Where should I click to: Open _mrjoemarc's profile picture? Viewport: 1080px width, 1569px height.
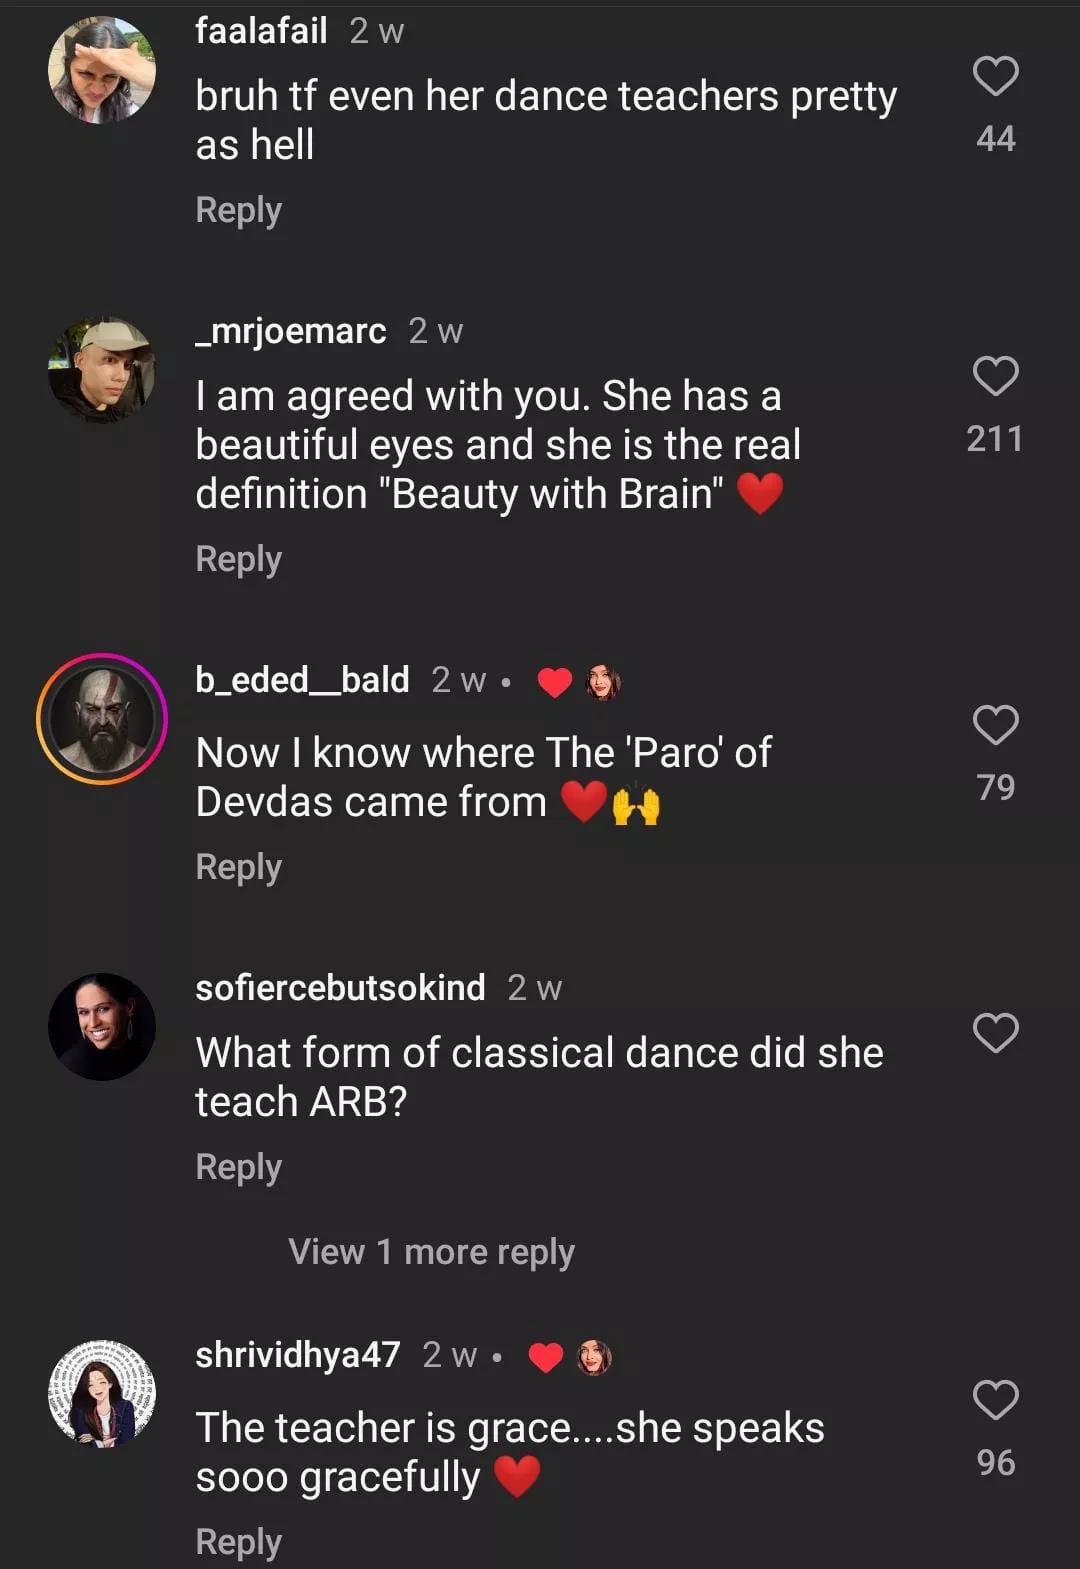(x=102, y=370)
